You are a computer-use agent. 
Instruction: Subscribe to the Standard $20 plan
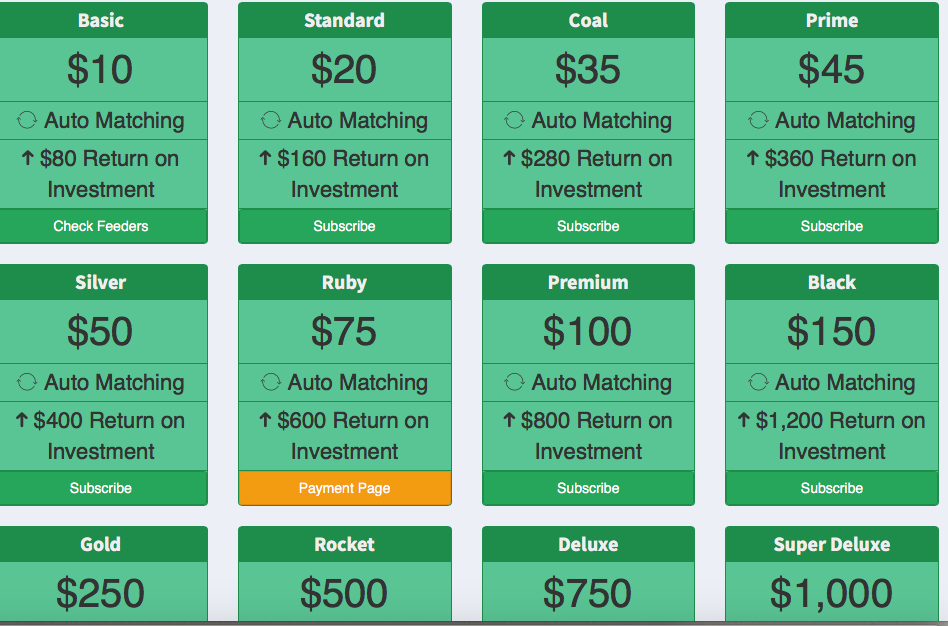(345, 226)
